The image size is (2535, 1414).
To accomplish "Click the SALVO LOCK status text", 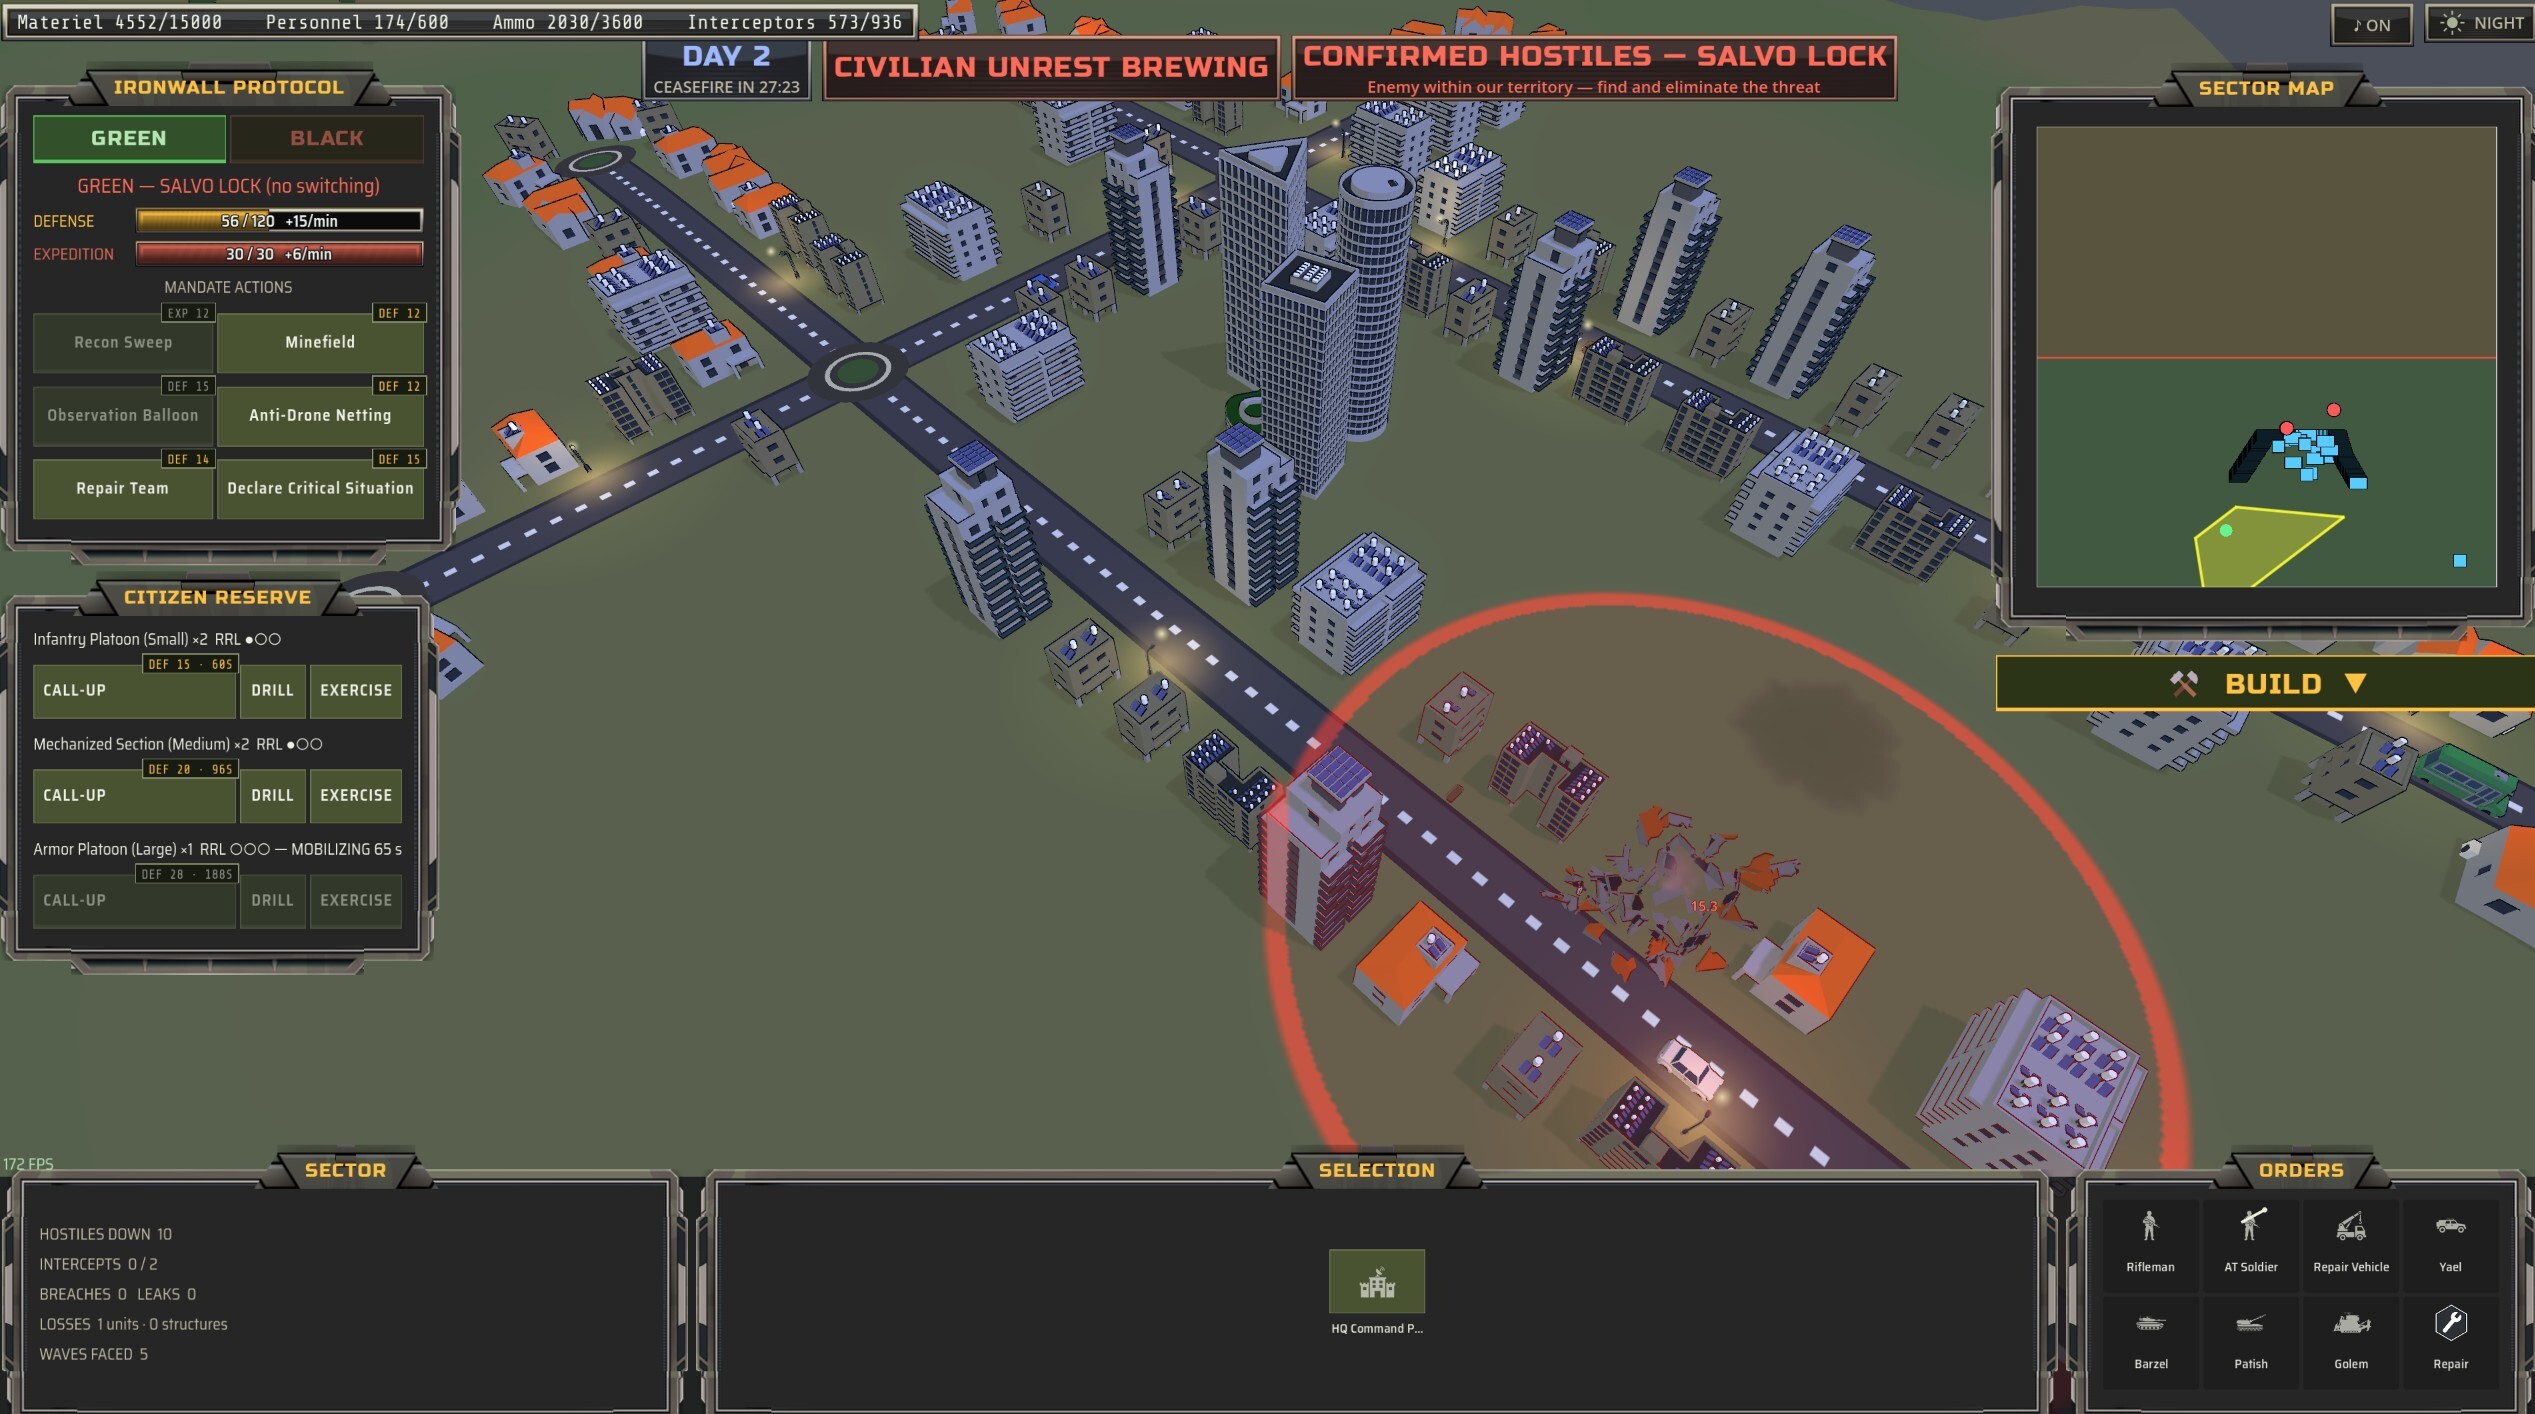I will point(228,186).
